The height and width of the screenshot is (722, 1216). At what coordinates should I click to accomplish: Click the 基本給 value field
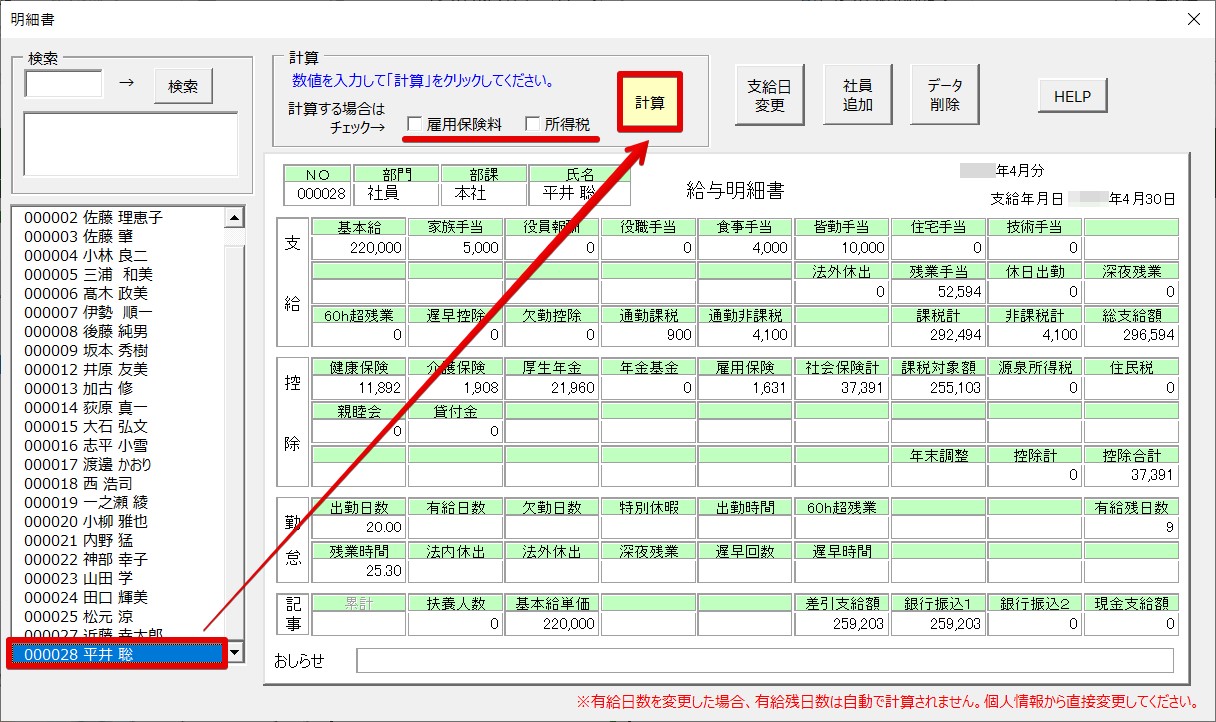pyautogui.click(x=359, y=247)
